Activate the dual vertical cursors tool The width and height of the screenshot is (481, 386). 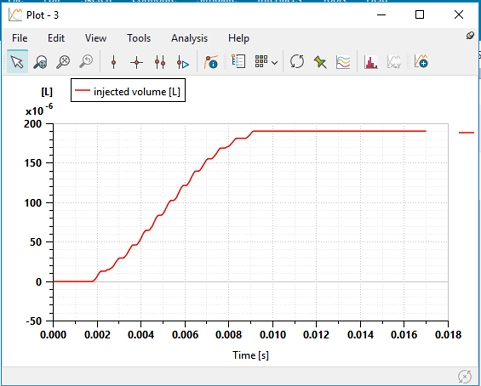tap(160, 62)
